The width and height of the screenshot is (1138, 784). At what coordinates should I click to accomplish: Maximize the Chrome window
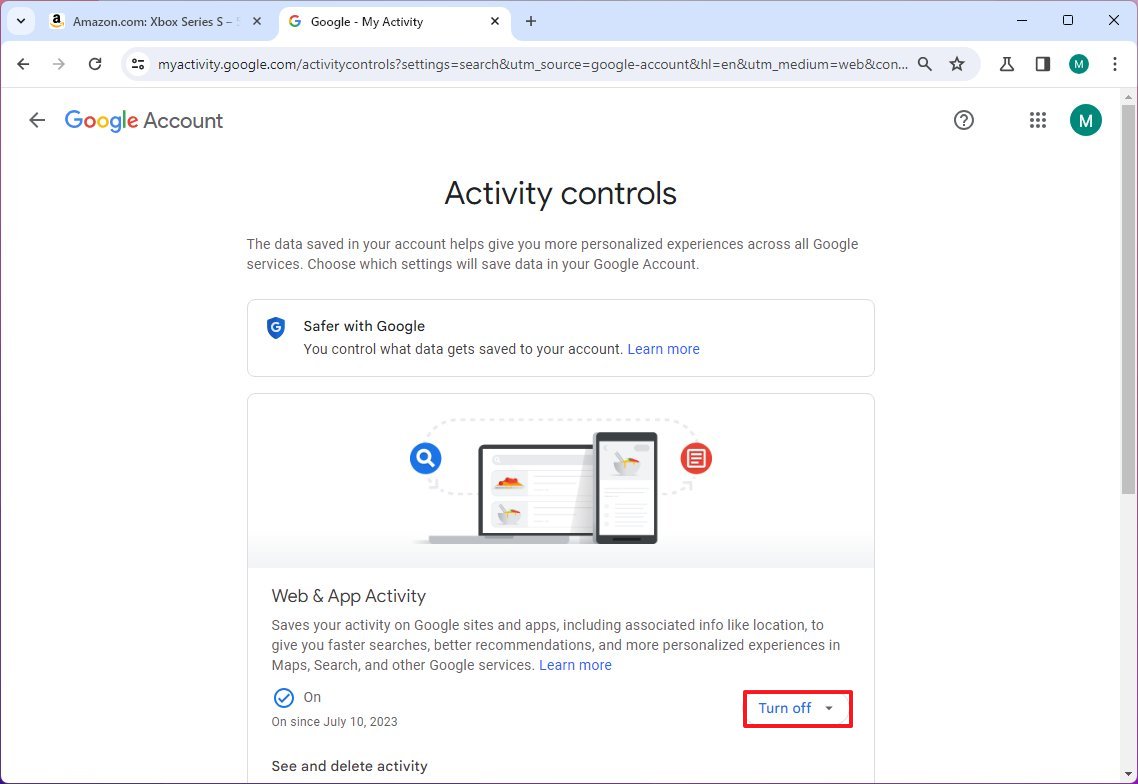[x=1068, y=20]
